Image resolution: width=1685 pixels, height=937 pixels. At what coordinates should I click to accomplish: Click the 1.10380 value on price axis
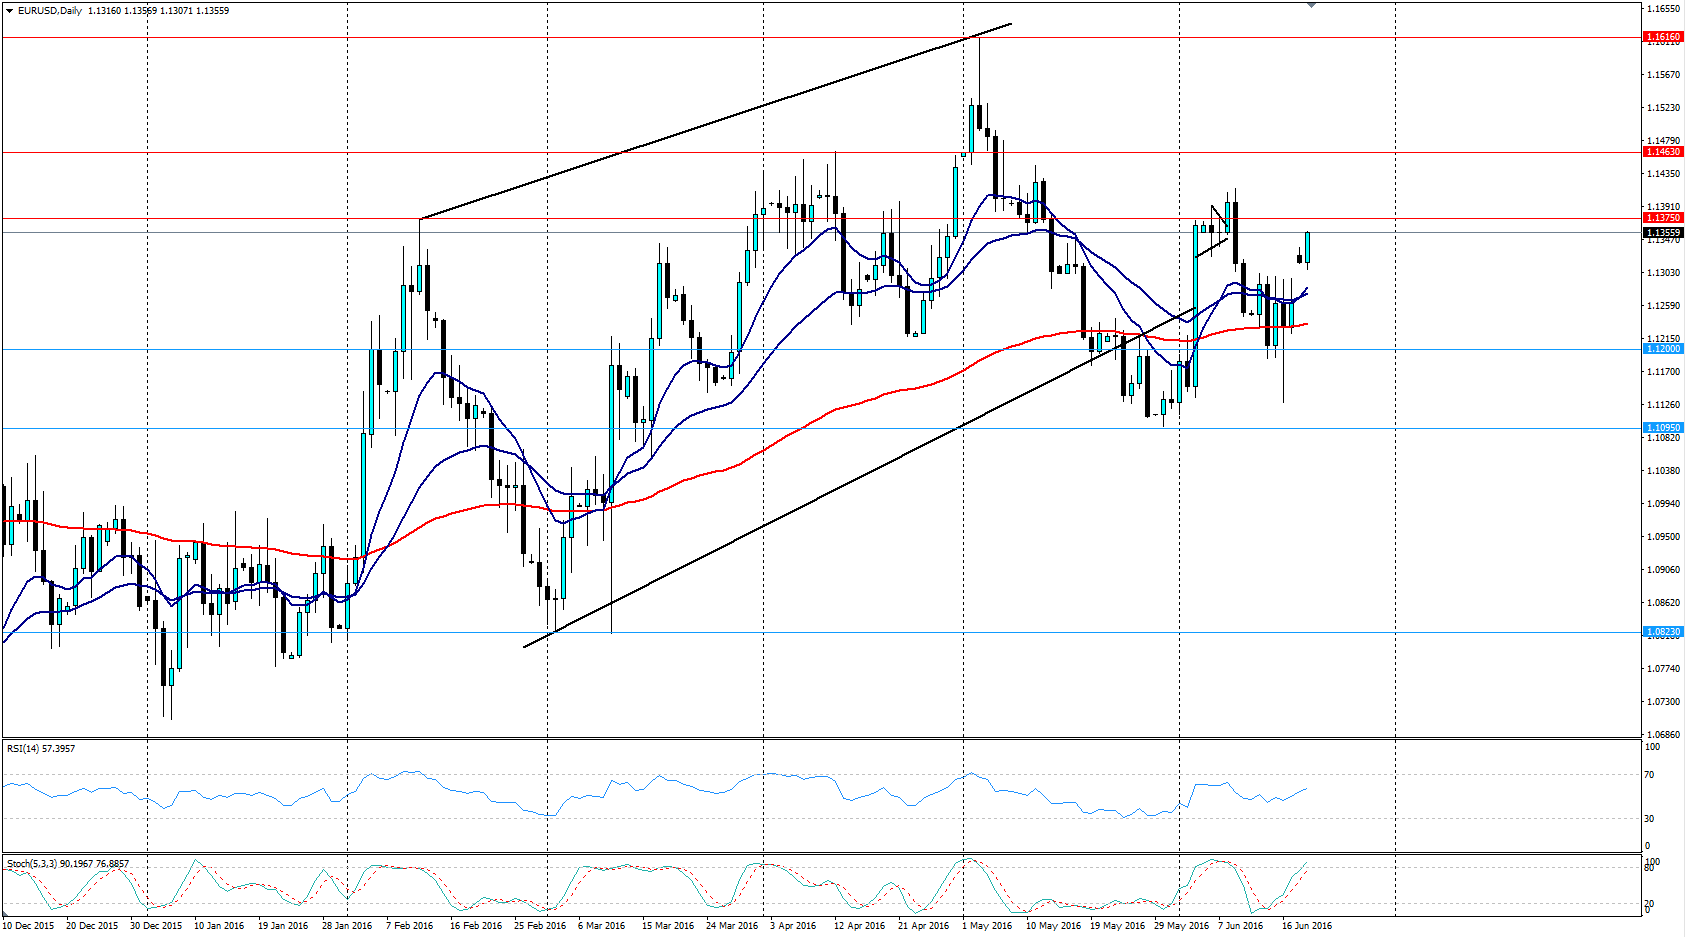pos(1663,471)
